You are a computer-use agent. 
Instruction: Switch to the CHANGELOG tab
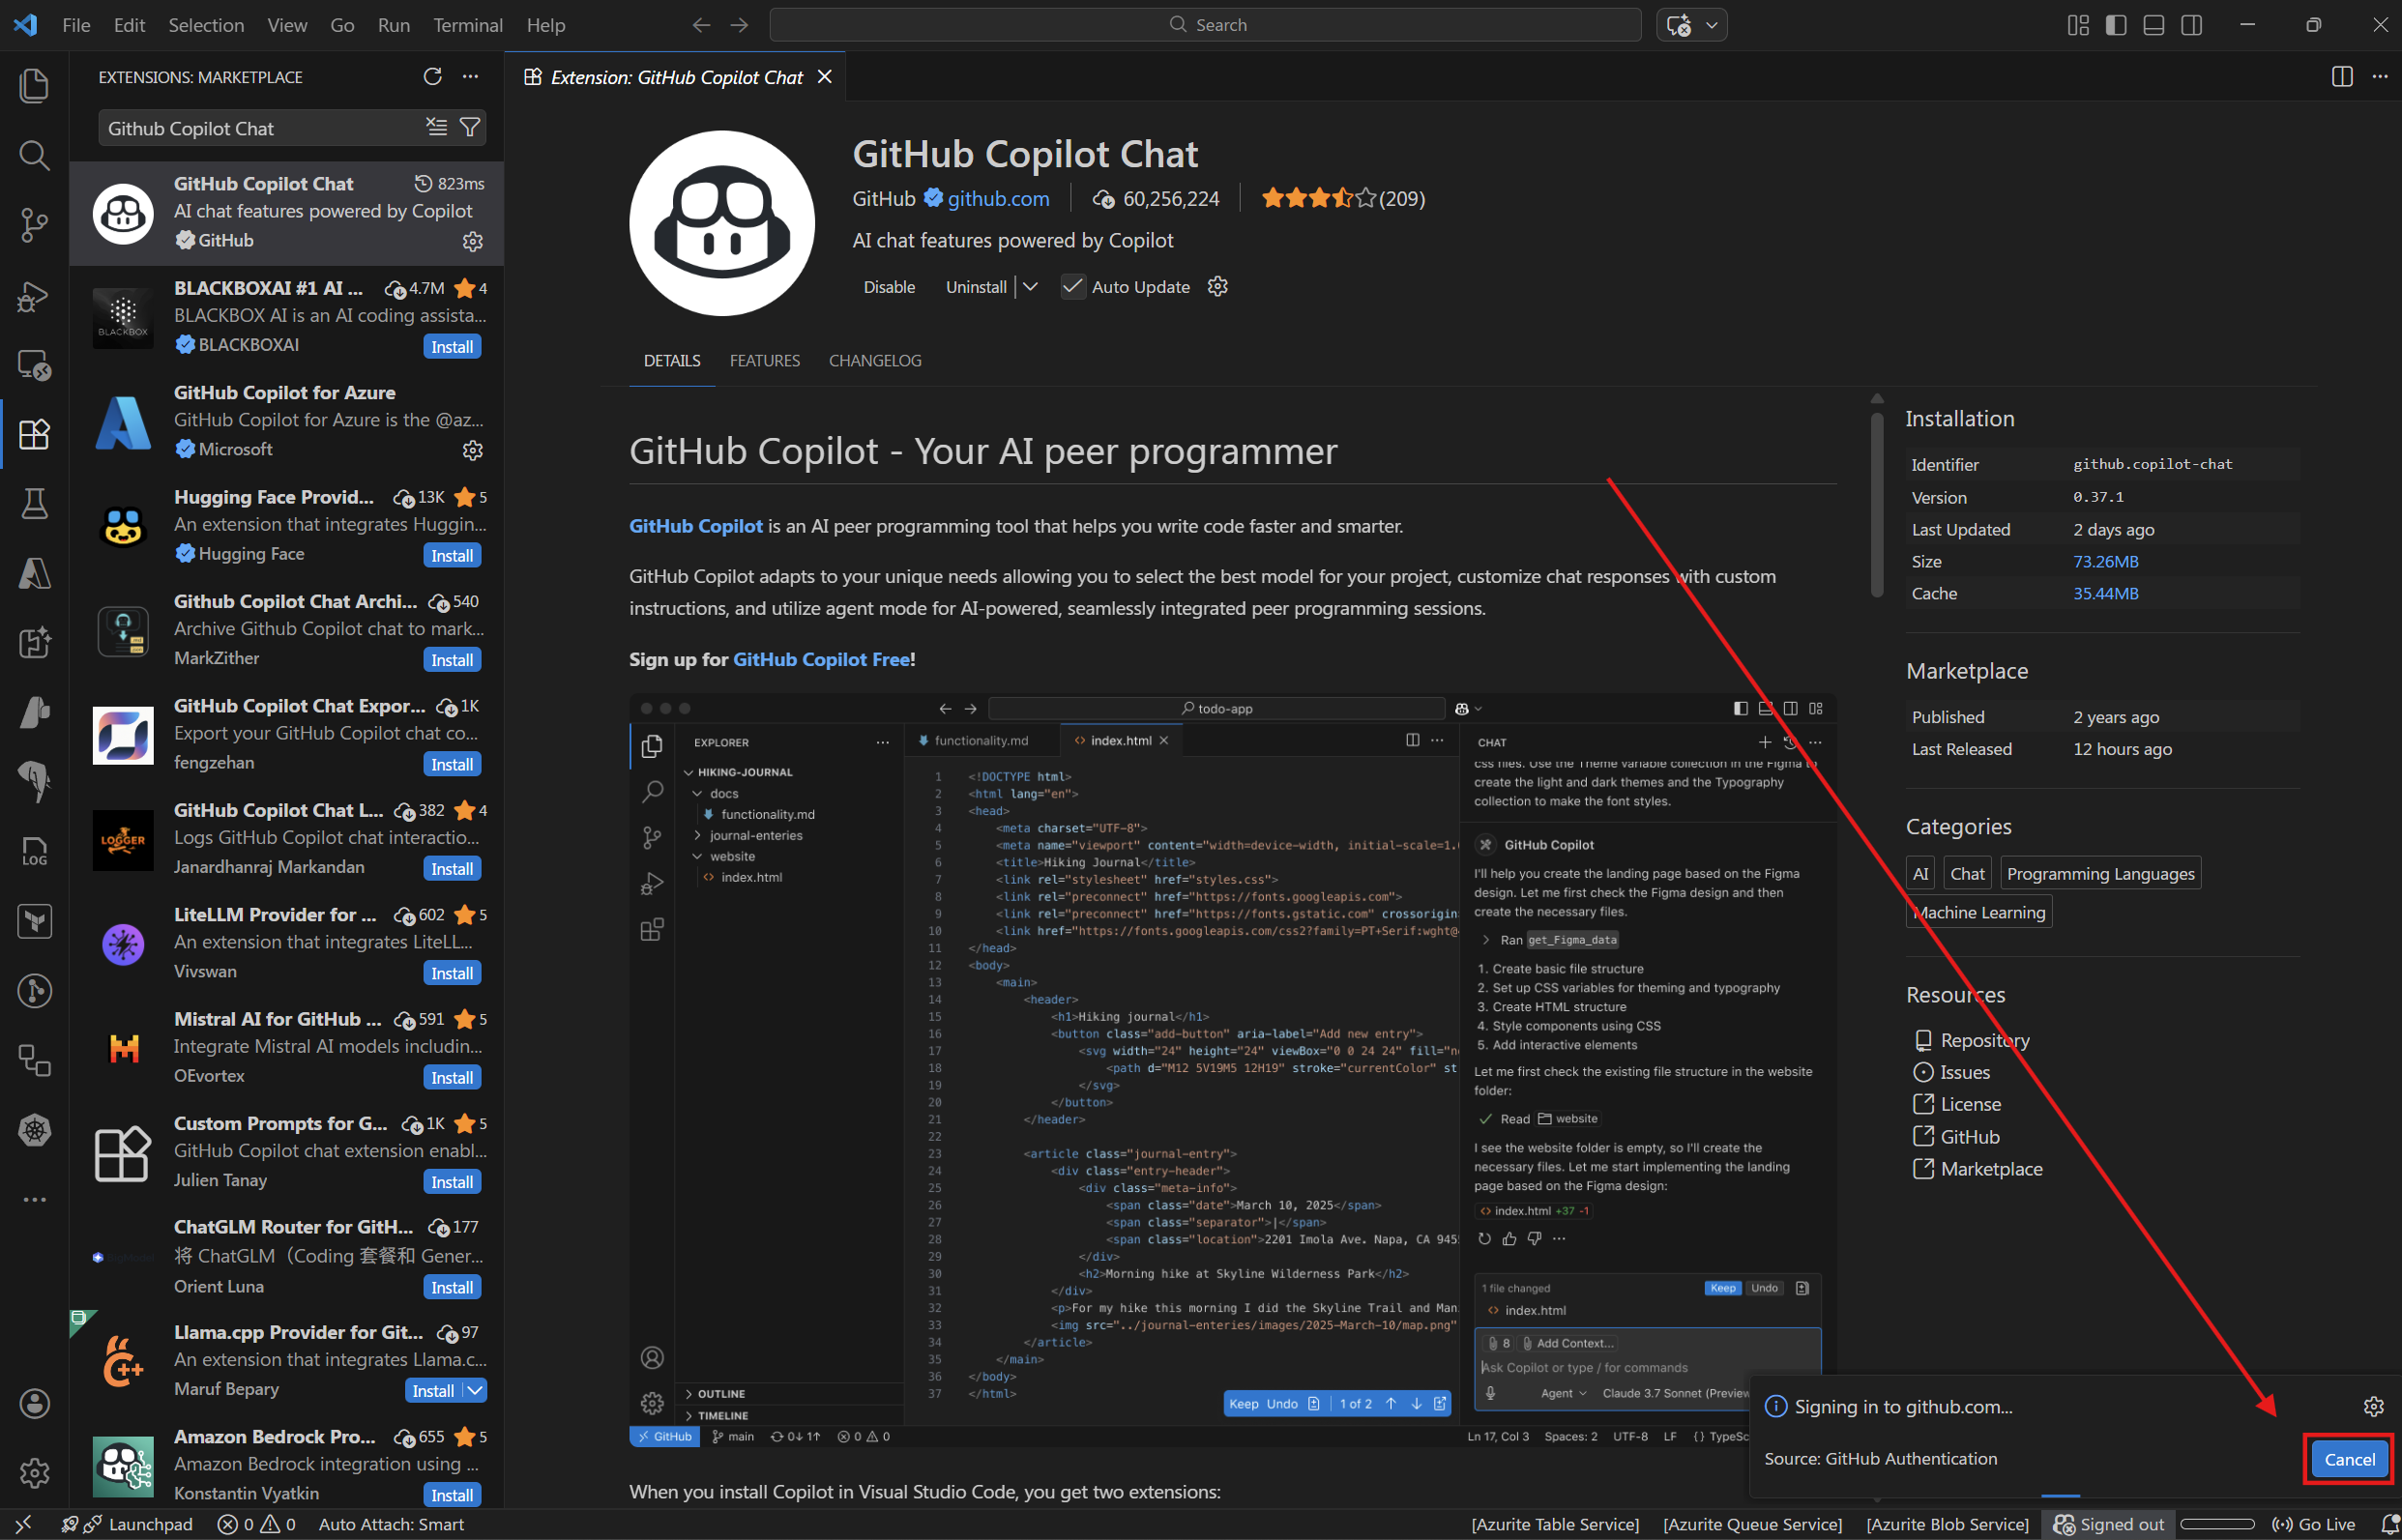pyautogui.click(x=875, y=361)
